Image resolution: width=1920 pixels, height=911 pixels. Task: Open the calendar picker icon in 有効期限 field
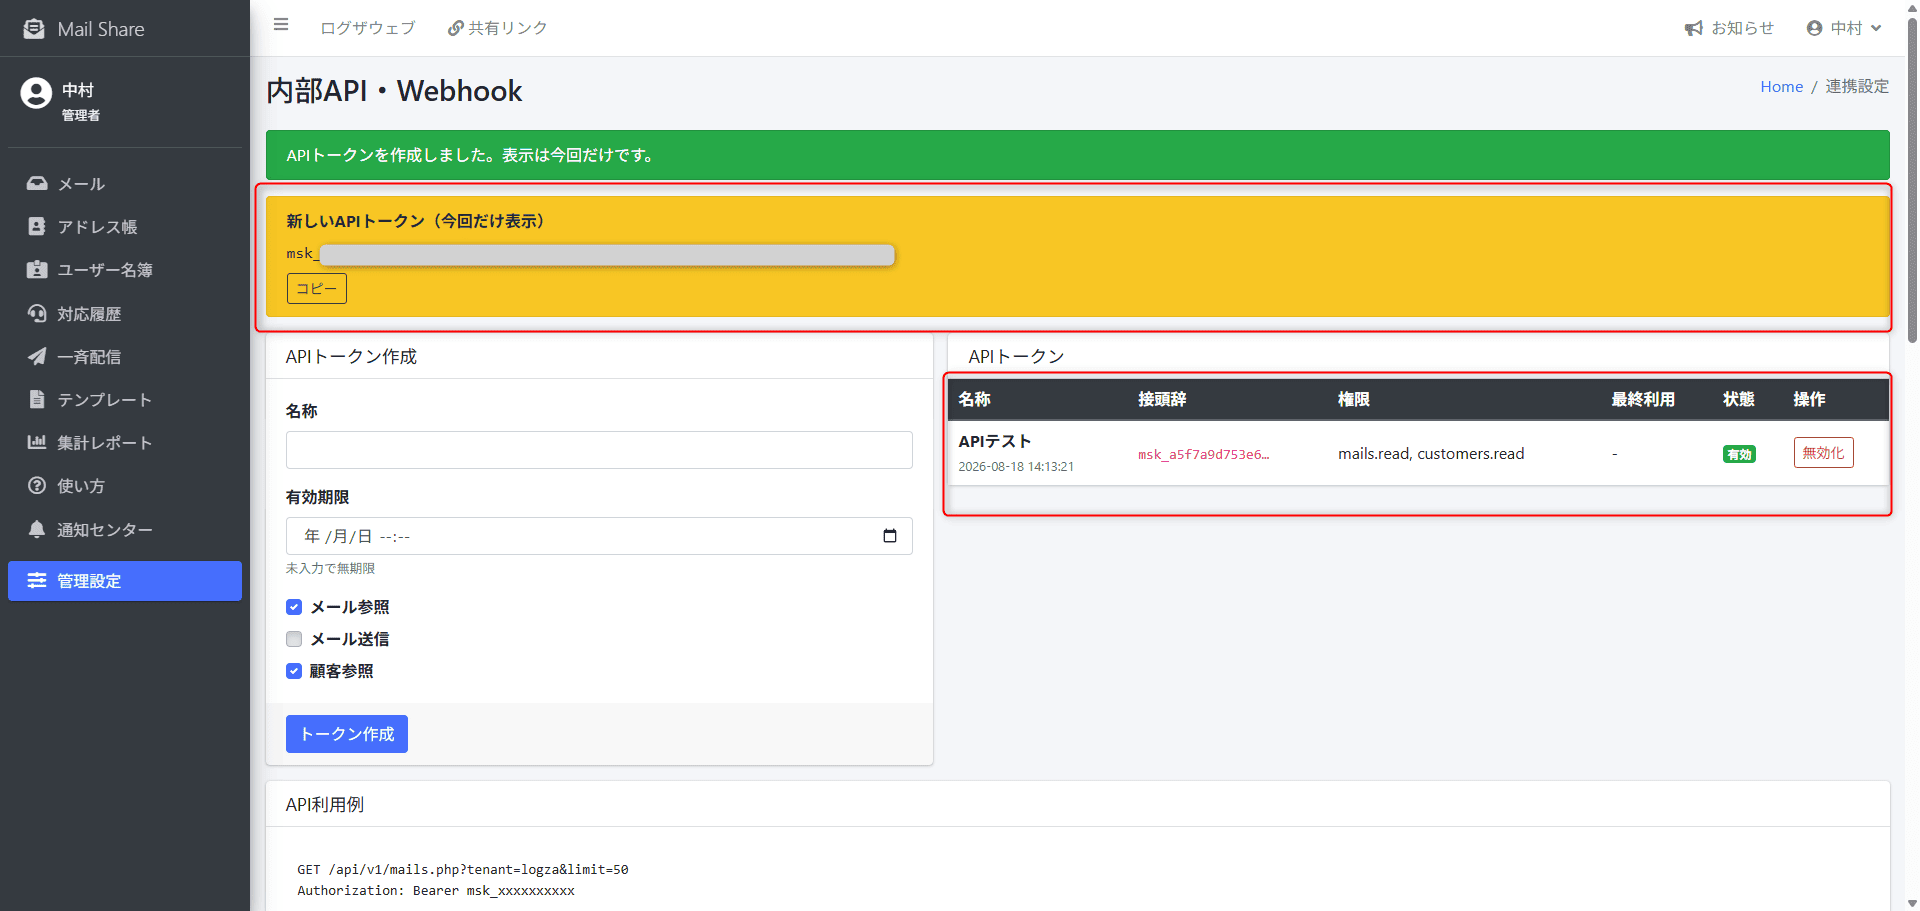(890, 536)
